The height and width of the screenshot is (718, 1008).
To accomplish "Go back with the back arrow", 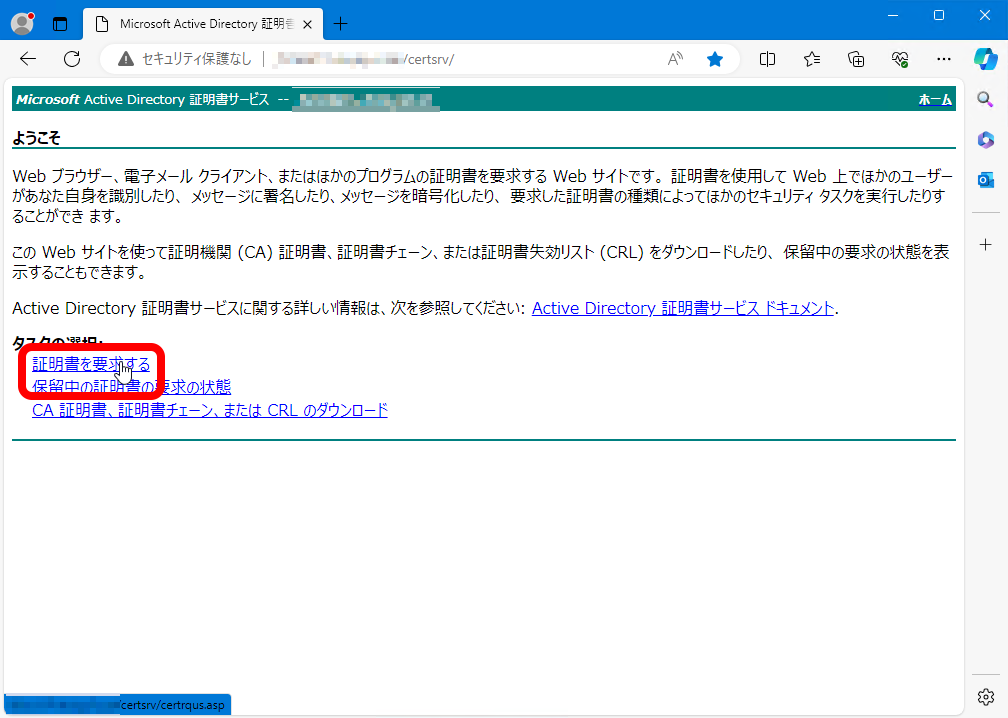I will pos(28,59).
